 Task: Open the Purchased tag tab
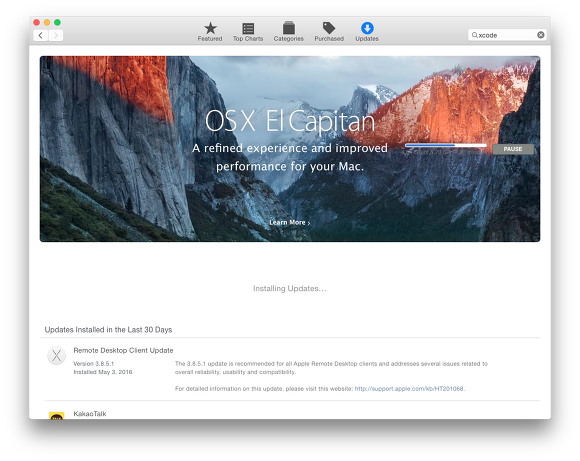pos(329,31)
